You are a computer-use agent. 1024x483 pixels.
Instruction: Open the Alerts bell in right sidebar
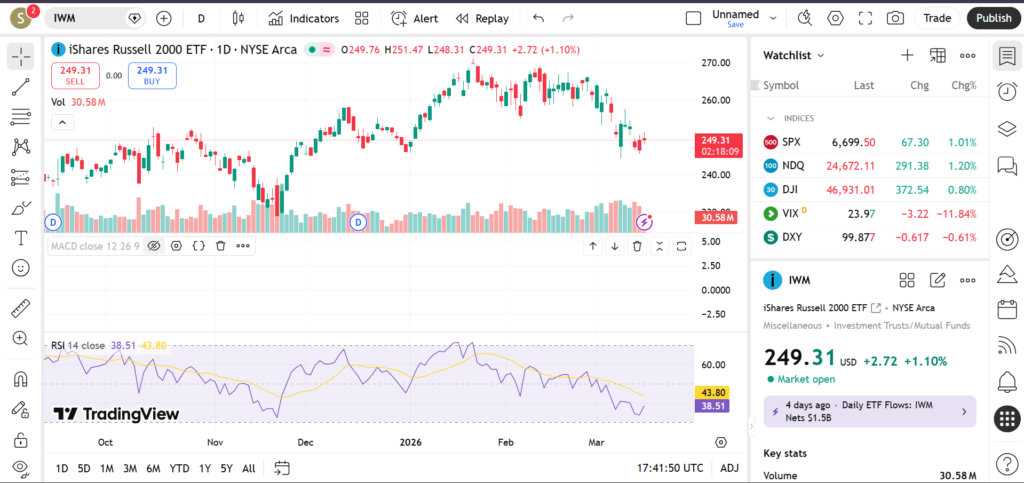[1007, 381]
